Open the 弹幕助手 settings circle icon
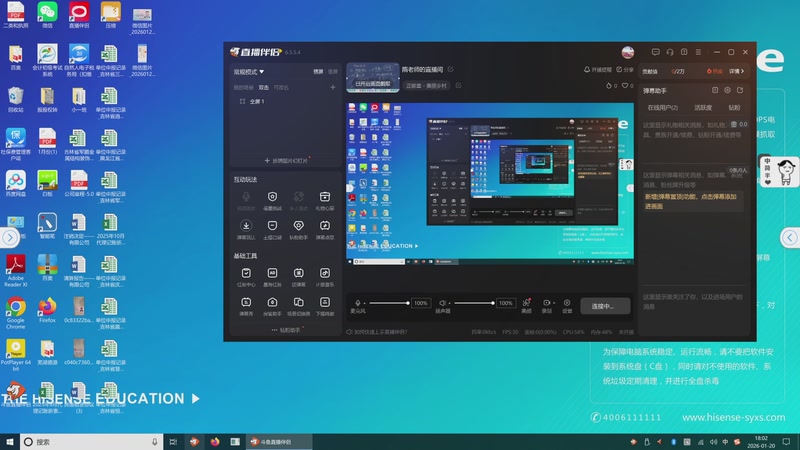800x450 pixels. click(x=728, y=90)
